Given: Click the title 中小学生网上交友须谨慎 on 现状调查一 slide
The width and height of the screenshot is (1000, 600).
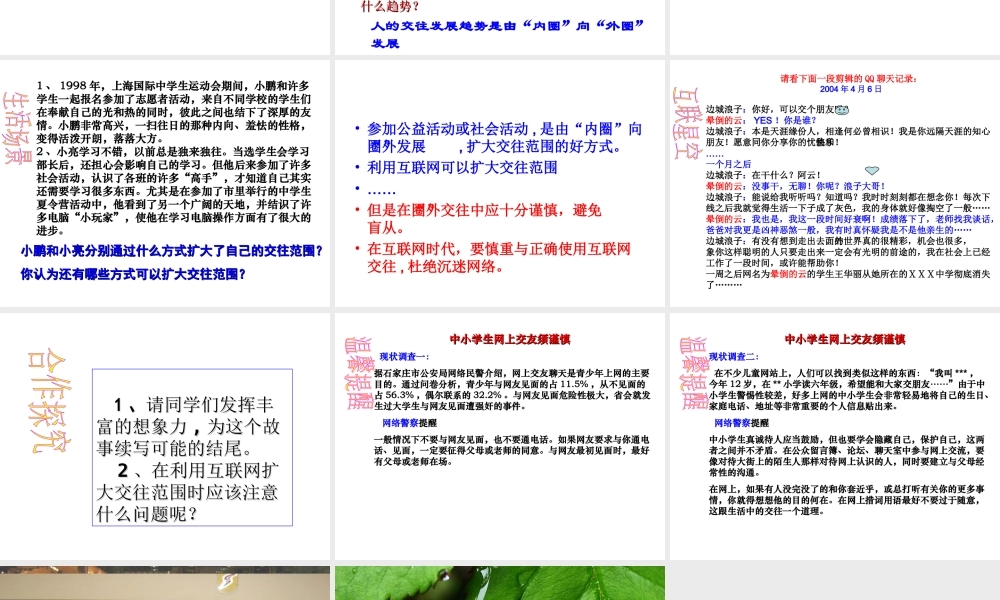Looking at the screenshot, I should [x=510, y=339].
